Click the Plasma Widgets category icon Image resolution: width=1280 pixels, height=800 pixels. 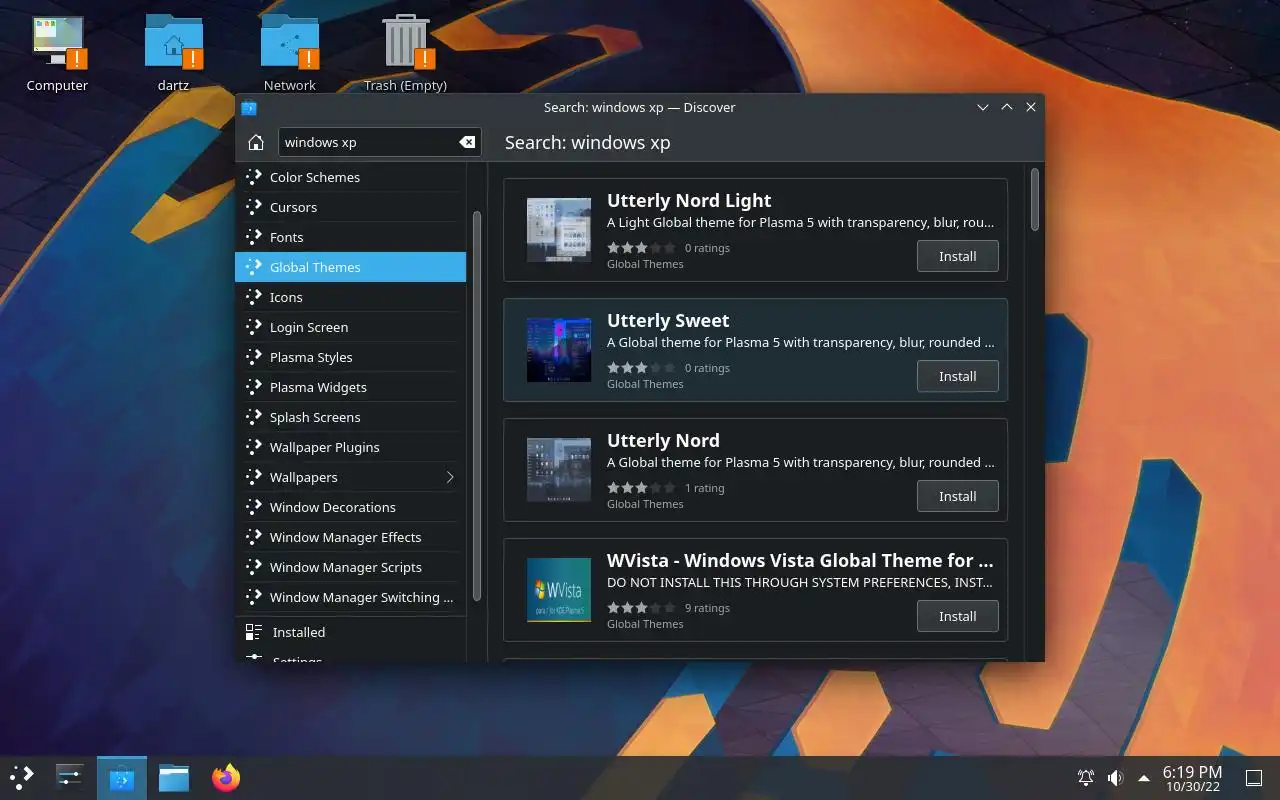(x=253, y=387)
